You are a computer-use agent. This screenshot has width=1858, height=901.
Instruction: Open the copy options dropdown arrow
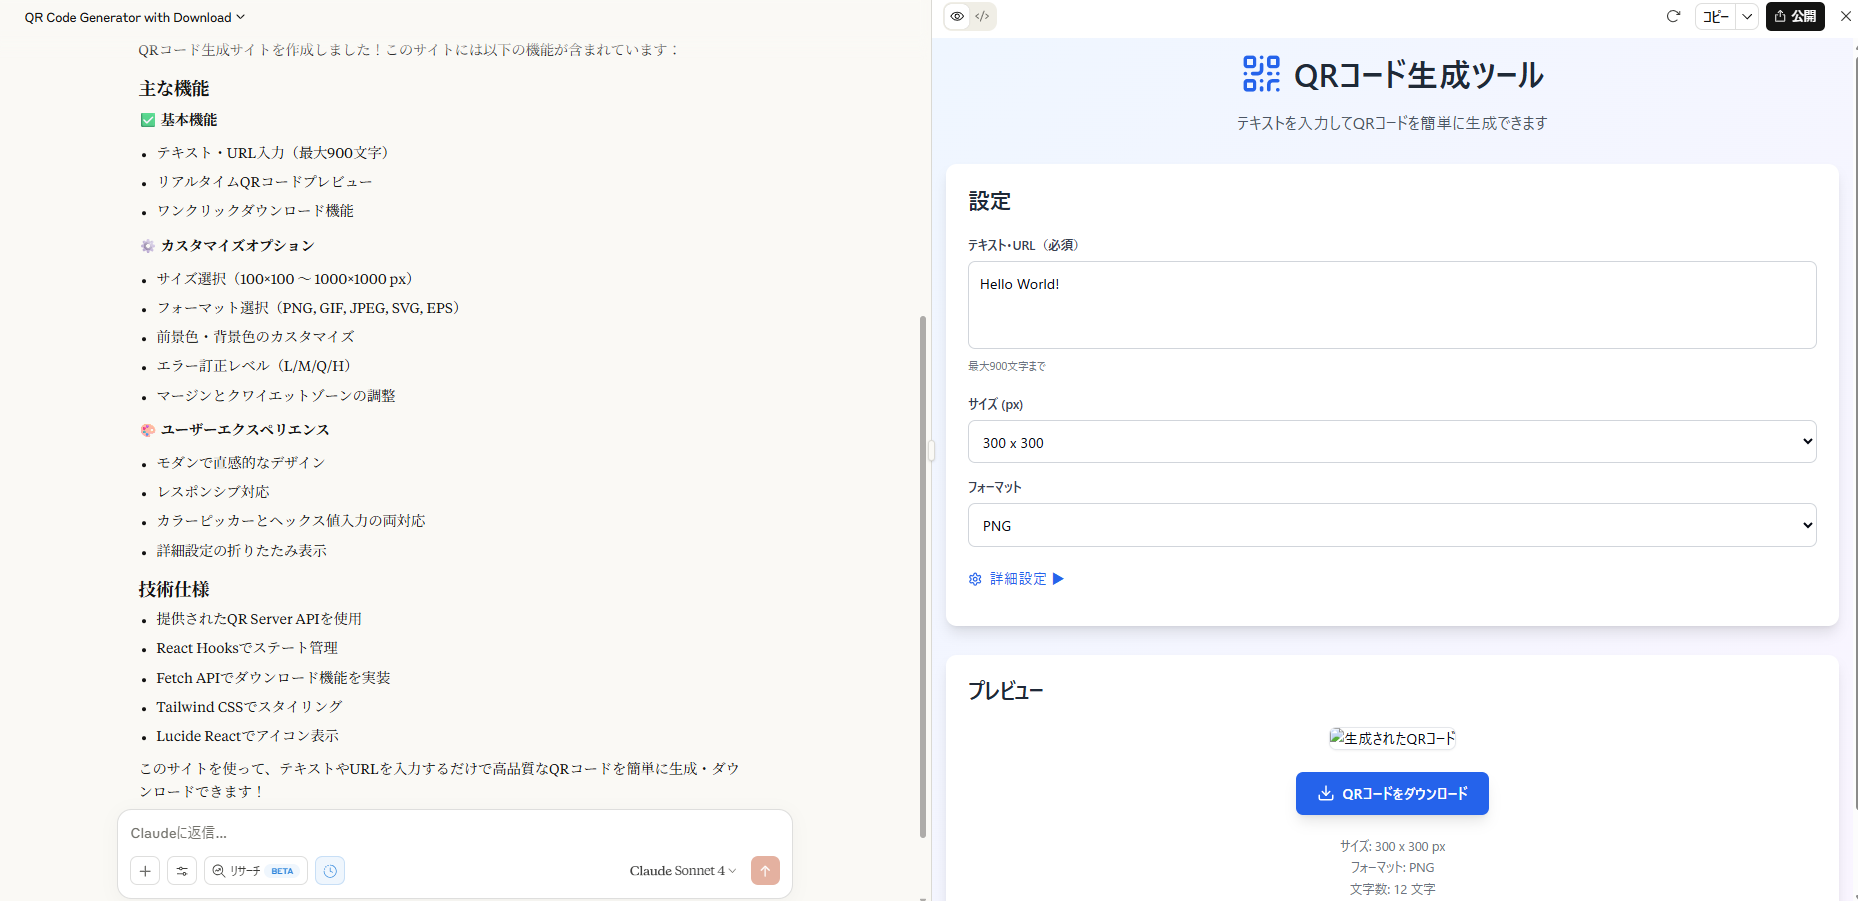tap(1747, 16)
